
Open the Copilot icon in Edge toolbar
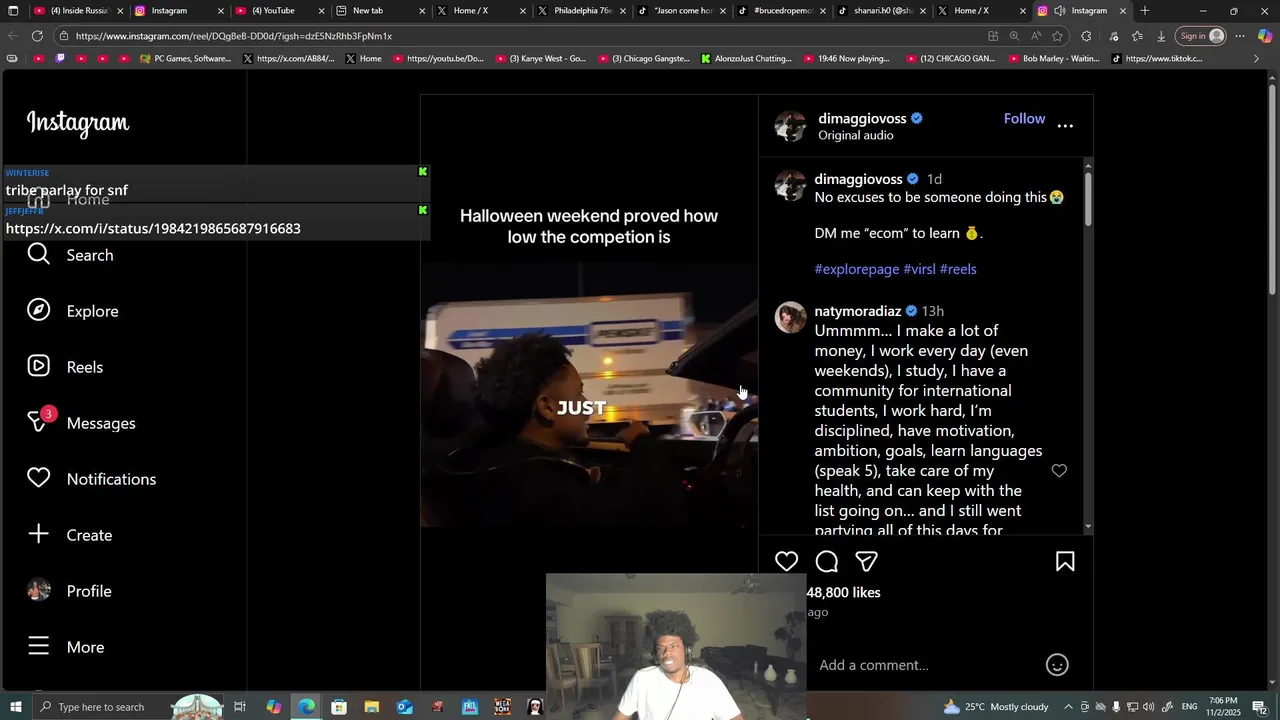[1265, 36]
